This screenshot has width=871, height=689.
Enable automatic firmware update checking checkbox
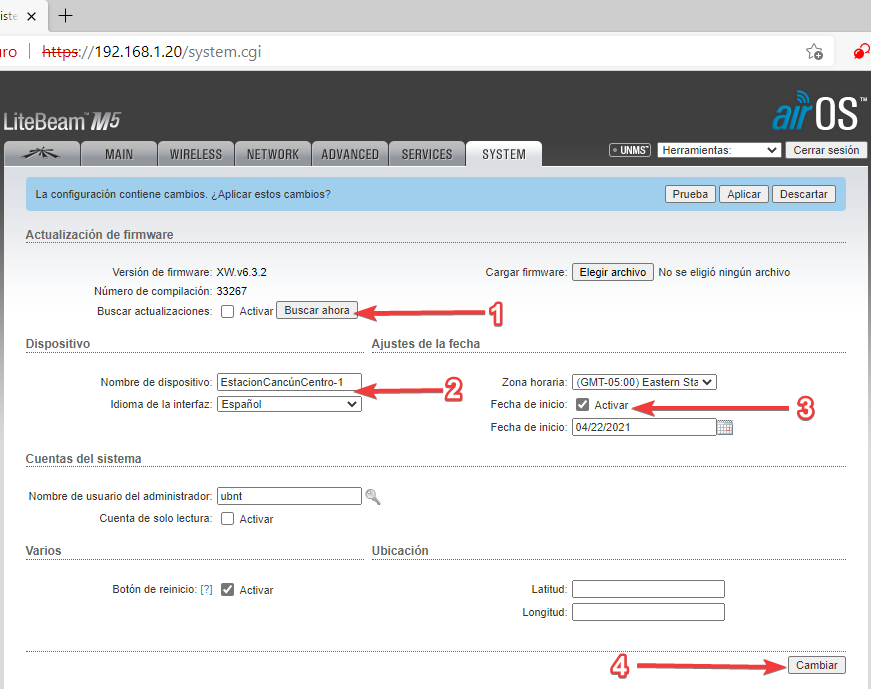[x=228, y=311]
